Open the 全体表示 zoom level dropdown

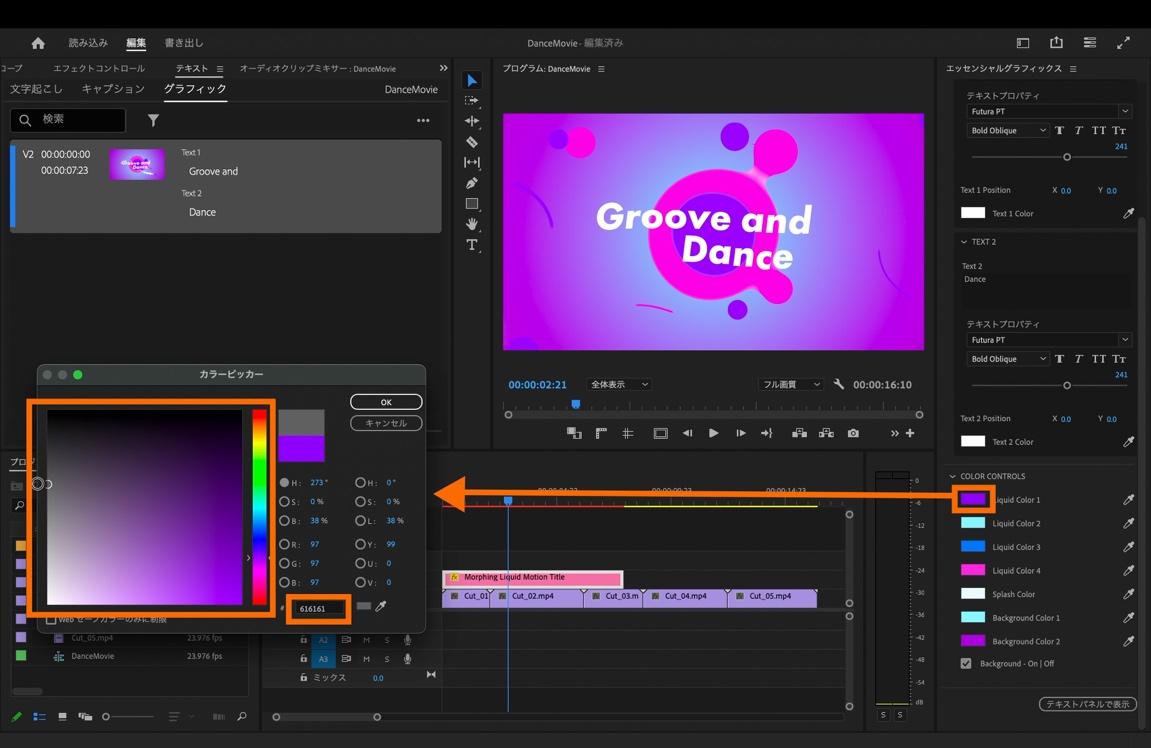(x=619, y=384)
